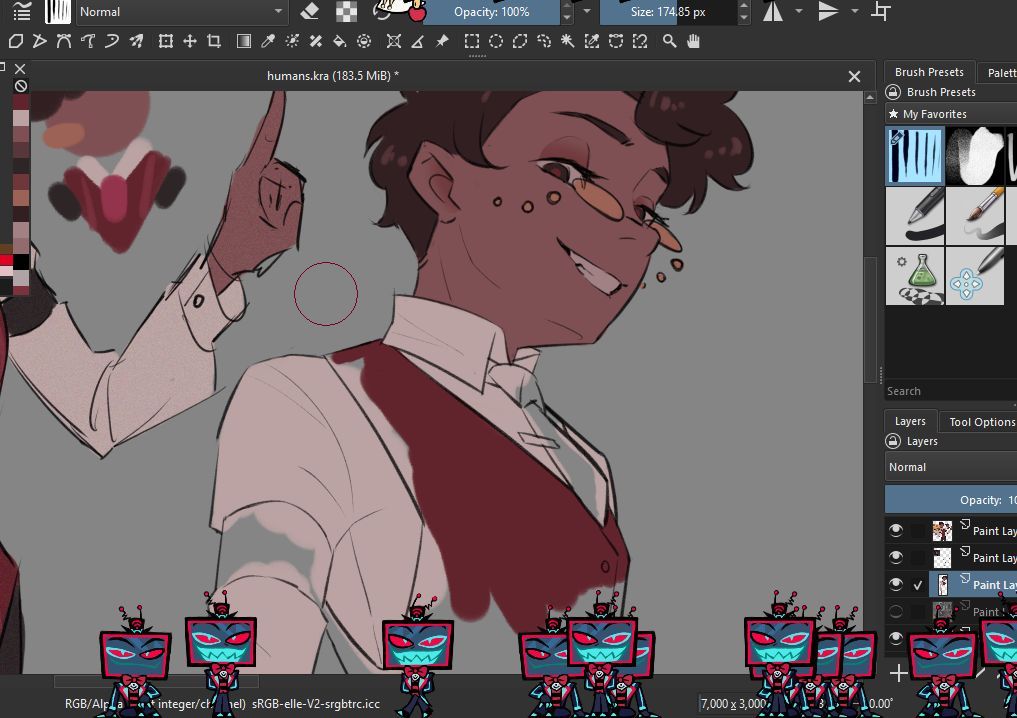Select the Freehand Selection tool
This screenshot has width=1017, height=718.
tap(544, 42)
